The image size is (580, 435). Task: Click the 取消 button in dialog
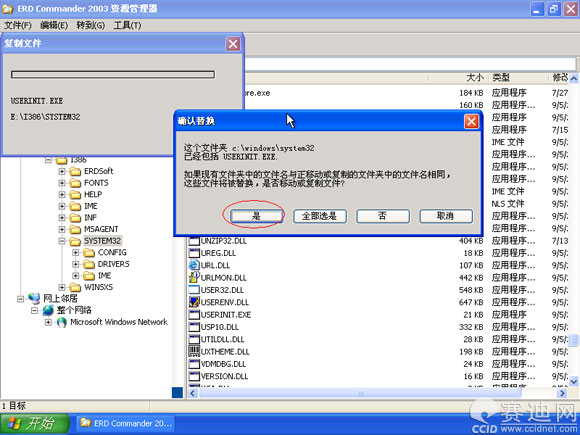(446, 216)
